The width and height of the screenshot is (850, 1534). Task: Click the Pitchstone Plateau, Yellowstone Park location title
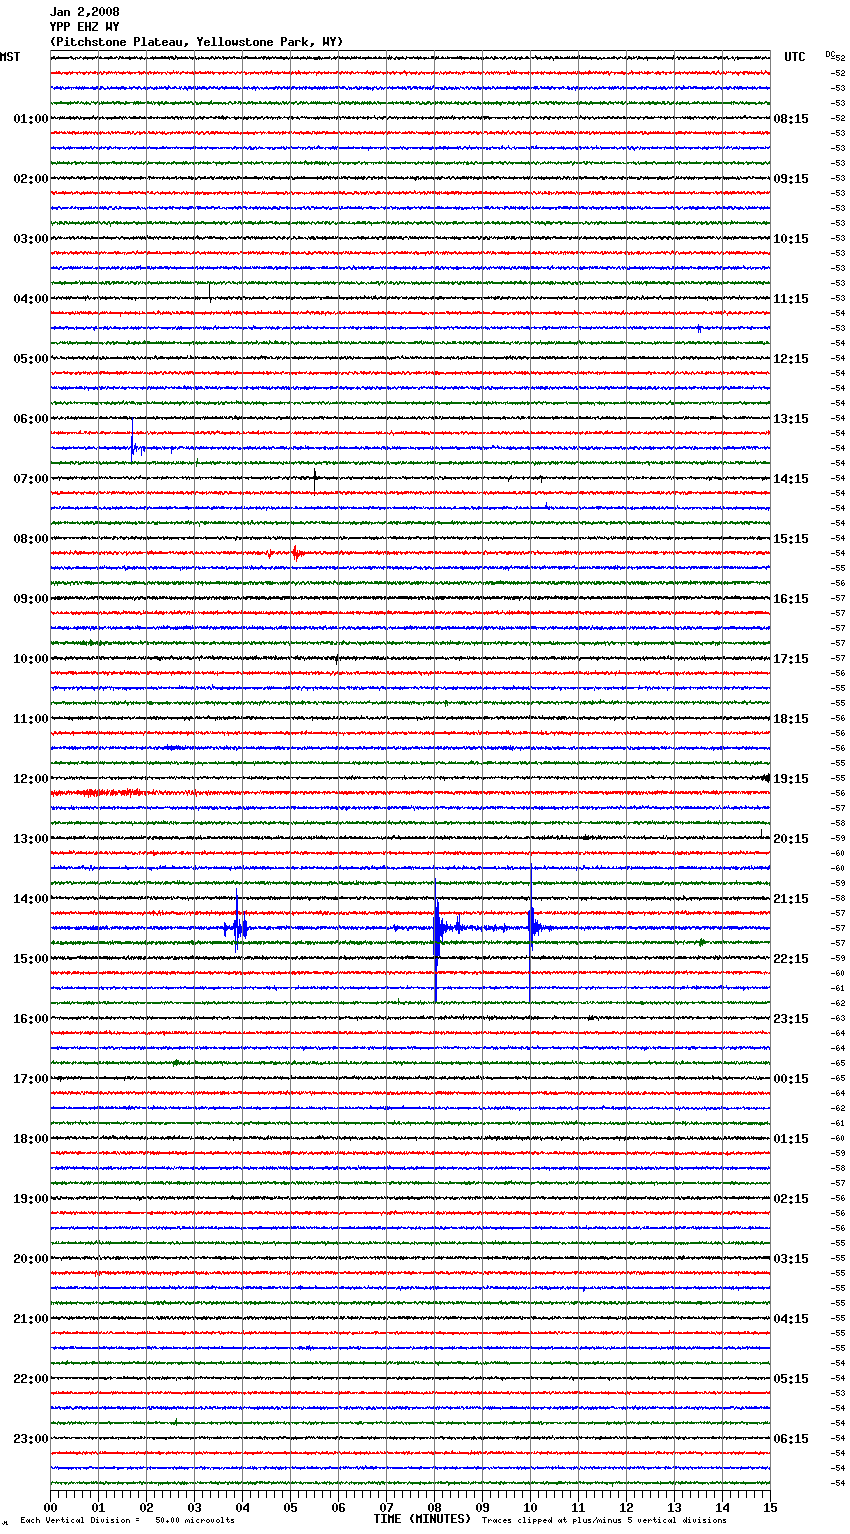click(196, 42)
